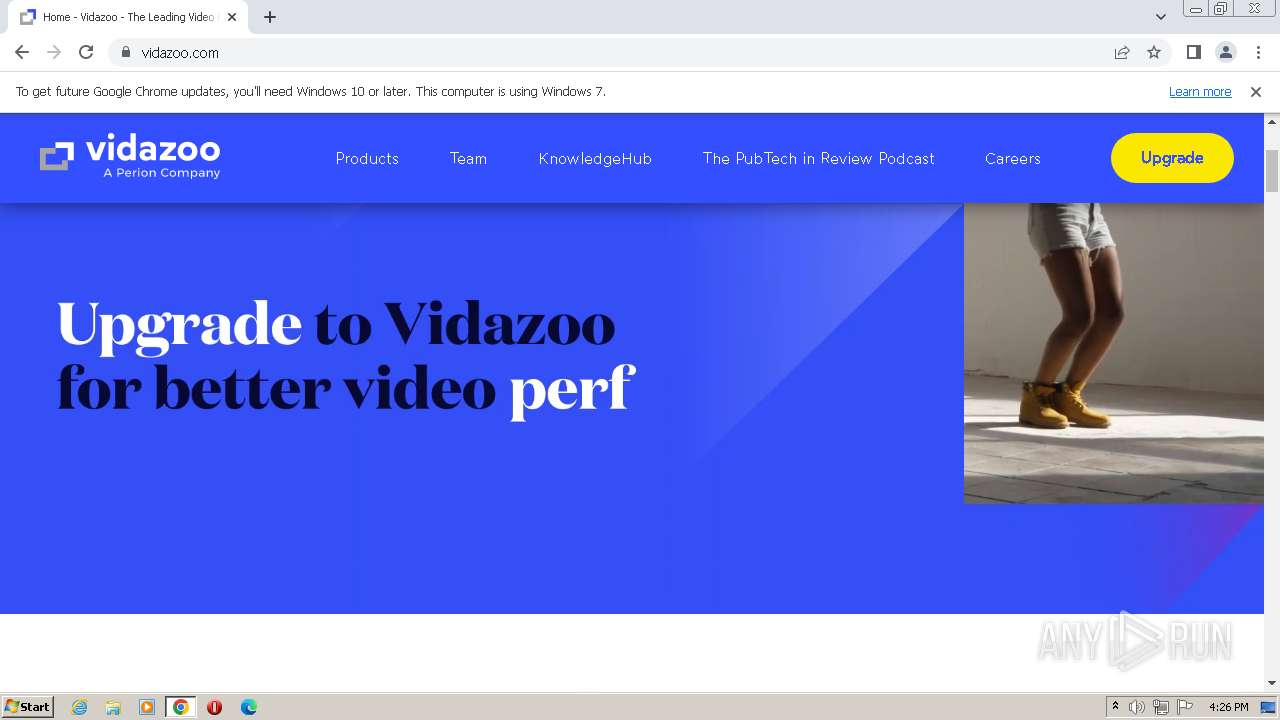
Task: View site information padlock icon
Action: coord(126,52)
